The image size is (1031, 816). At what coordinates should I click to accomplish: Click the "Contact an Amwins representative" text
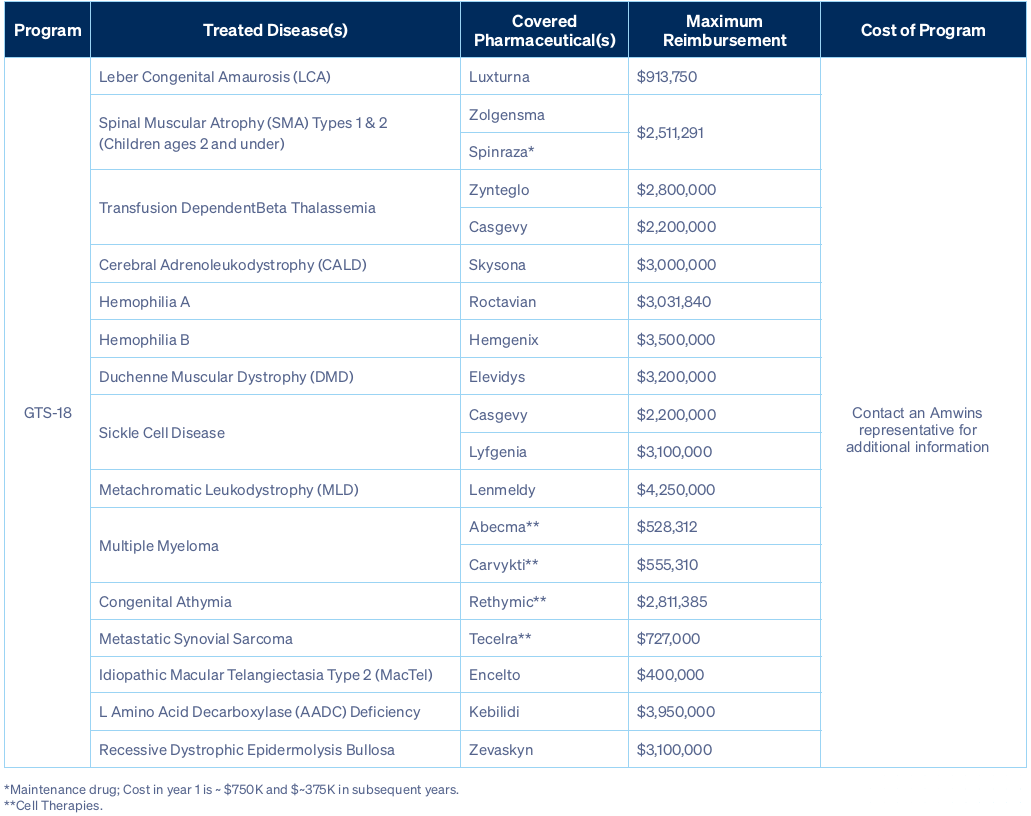coord(917,430)
